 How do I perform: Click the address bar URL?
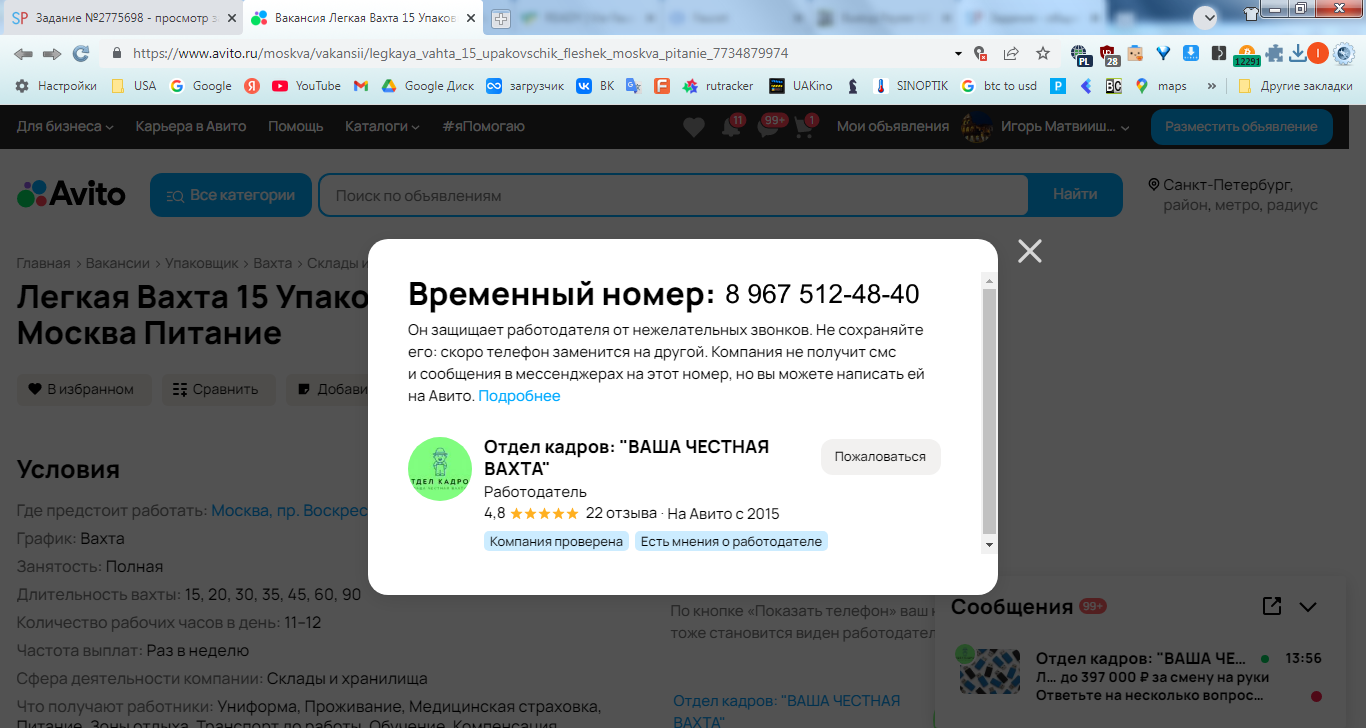460,54
